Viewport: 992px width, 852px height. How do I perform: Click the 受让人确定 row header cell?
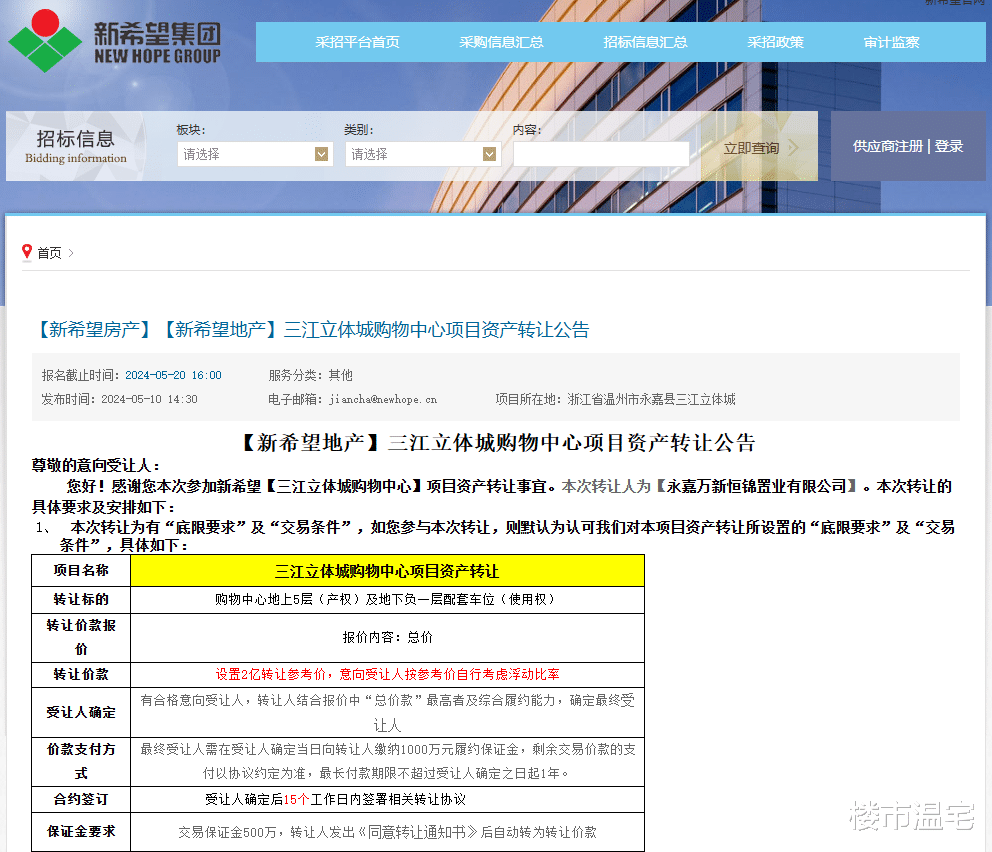pyautogui.click(x=81, y=713)
